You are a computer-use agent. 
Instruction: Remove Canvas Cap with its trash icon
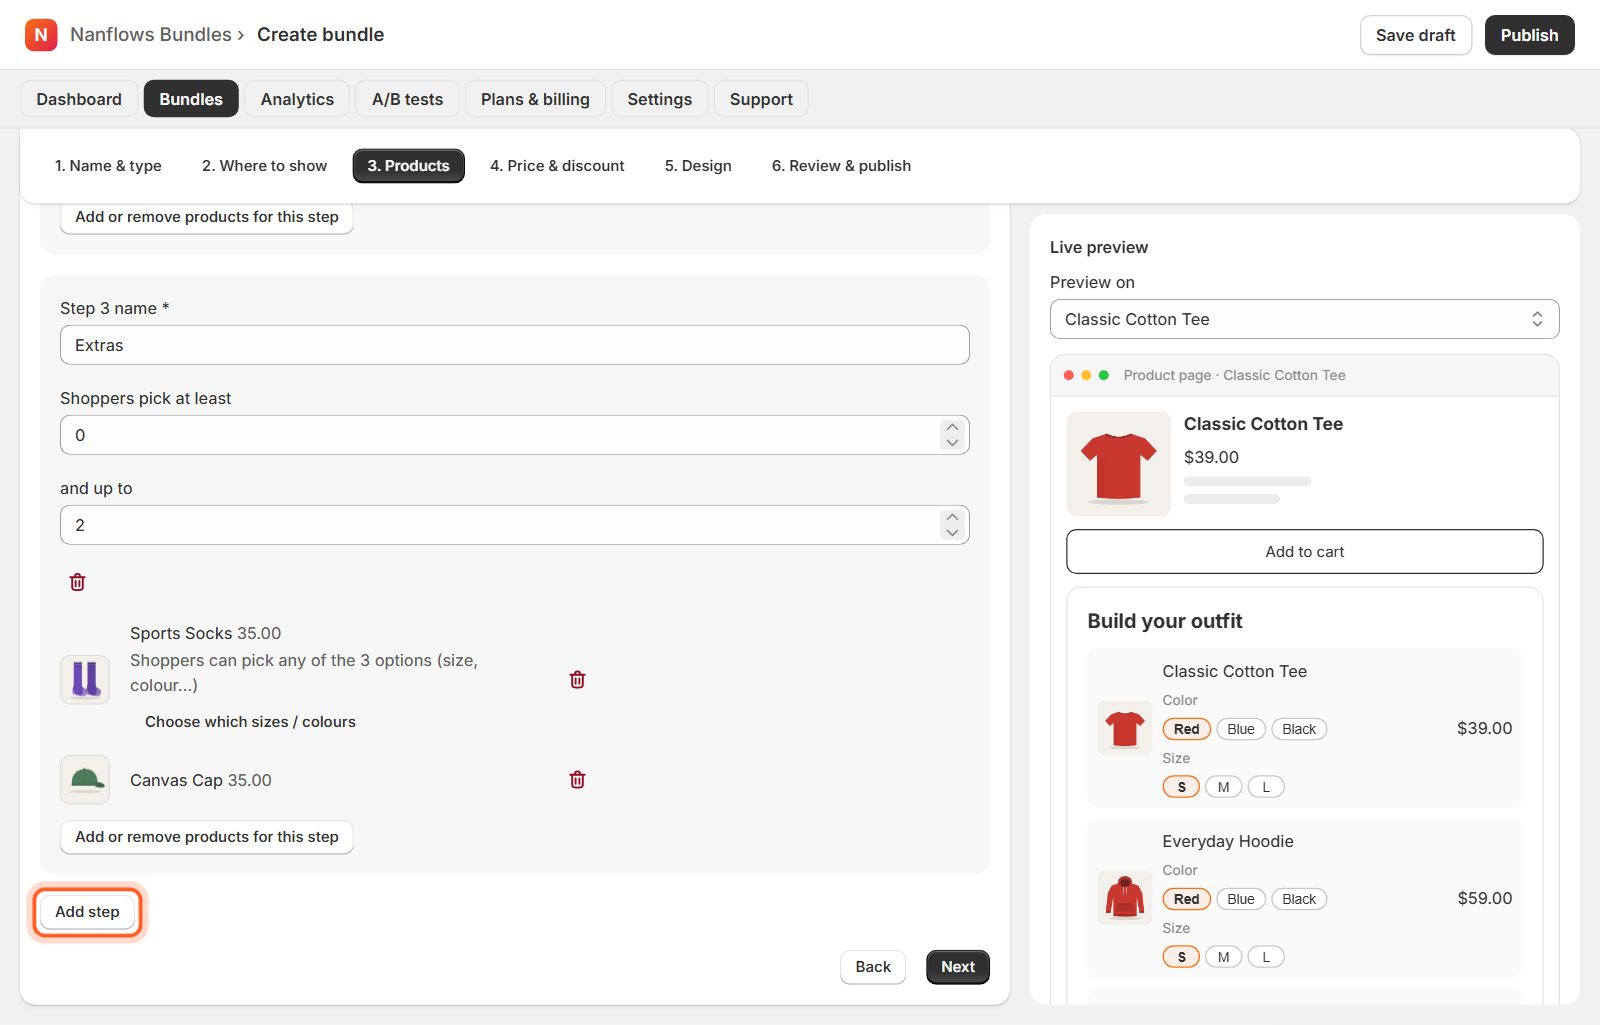click(577, 780)
